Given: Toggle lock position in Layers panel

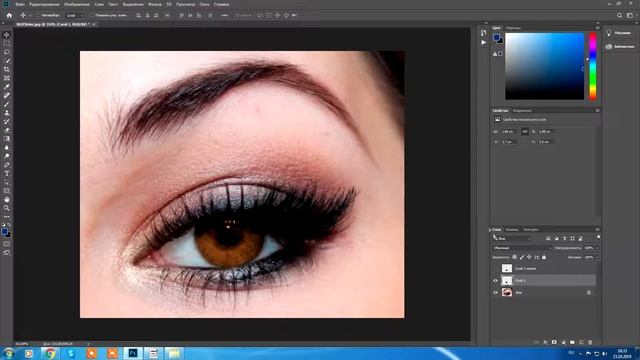Looking at the screenshot, I should click(529, 257).
